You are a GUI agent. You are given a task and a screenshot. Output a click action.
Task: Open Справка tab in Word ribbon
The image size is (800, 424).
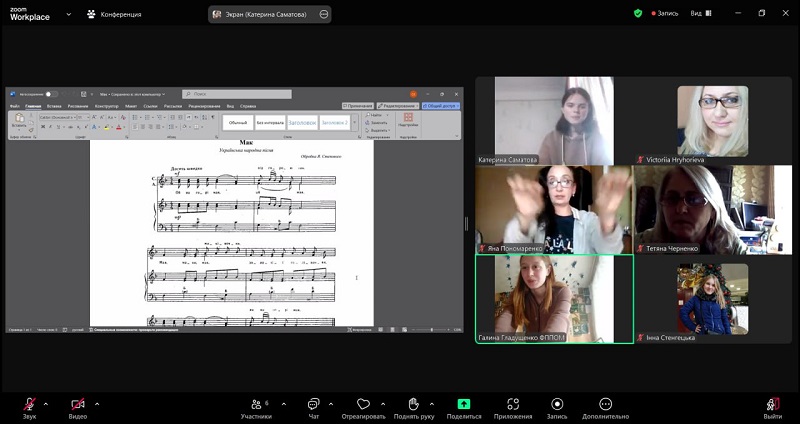click(248, 106)
